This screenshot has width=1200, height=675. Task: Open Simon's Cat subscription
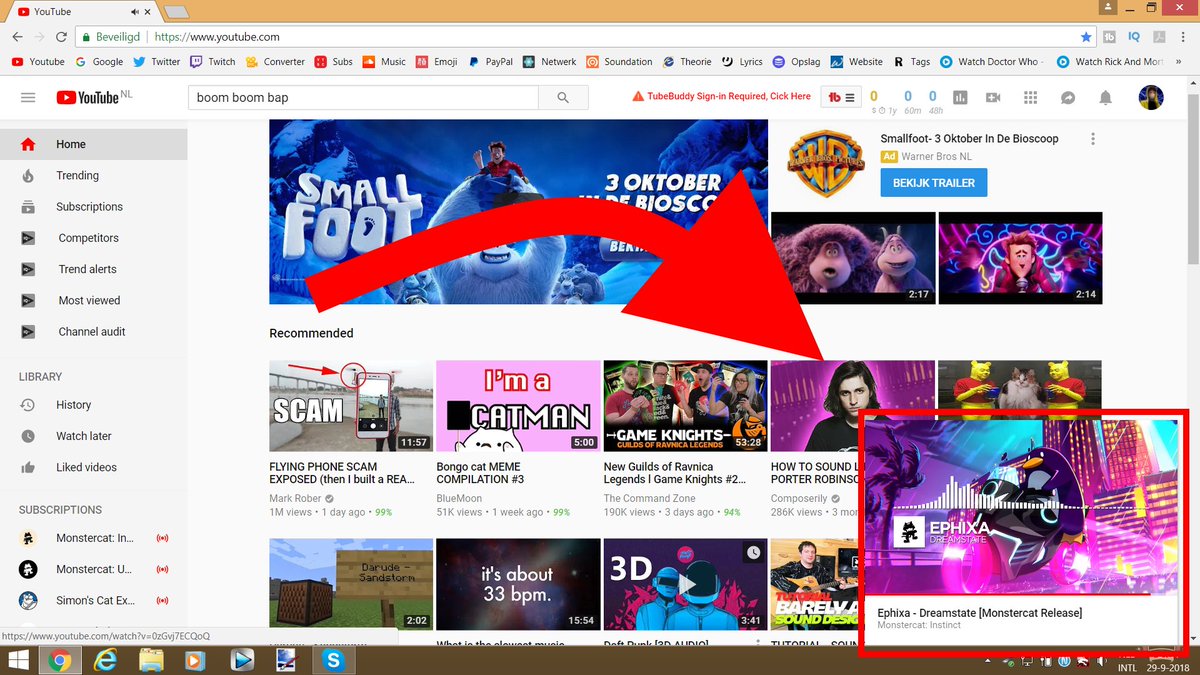click(93, 600)
